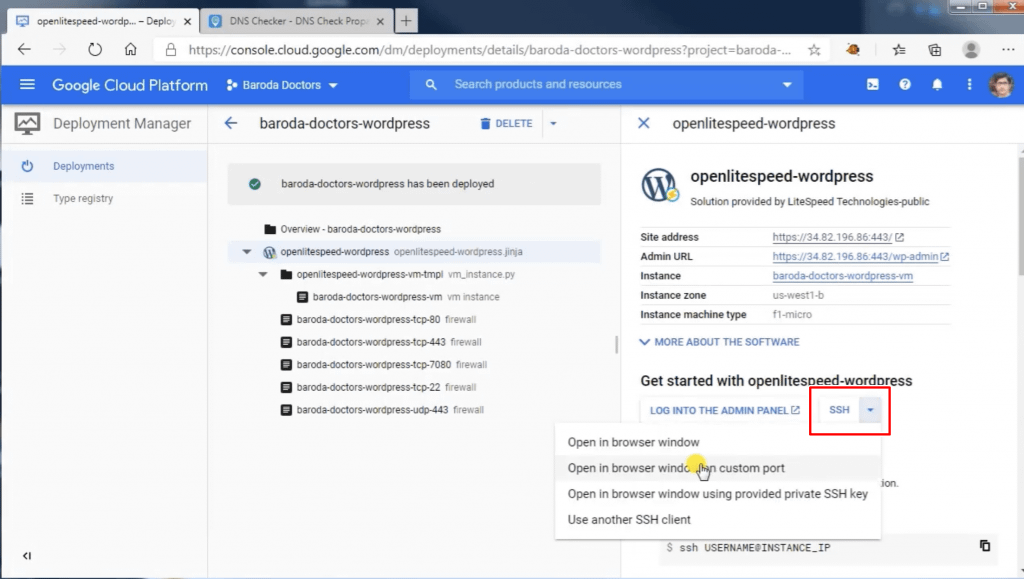The width and height of the screenshot is (1024, 579).
Task: Select Overview - baroda-doctors-wordpress row
Action: [413, 229]
